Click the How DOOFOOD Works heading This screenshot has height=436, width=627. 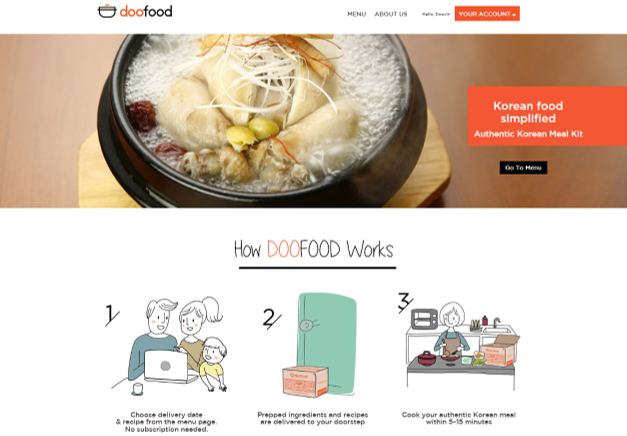[x=314, y=249]
